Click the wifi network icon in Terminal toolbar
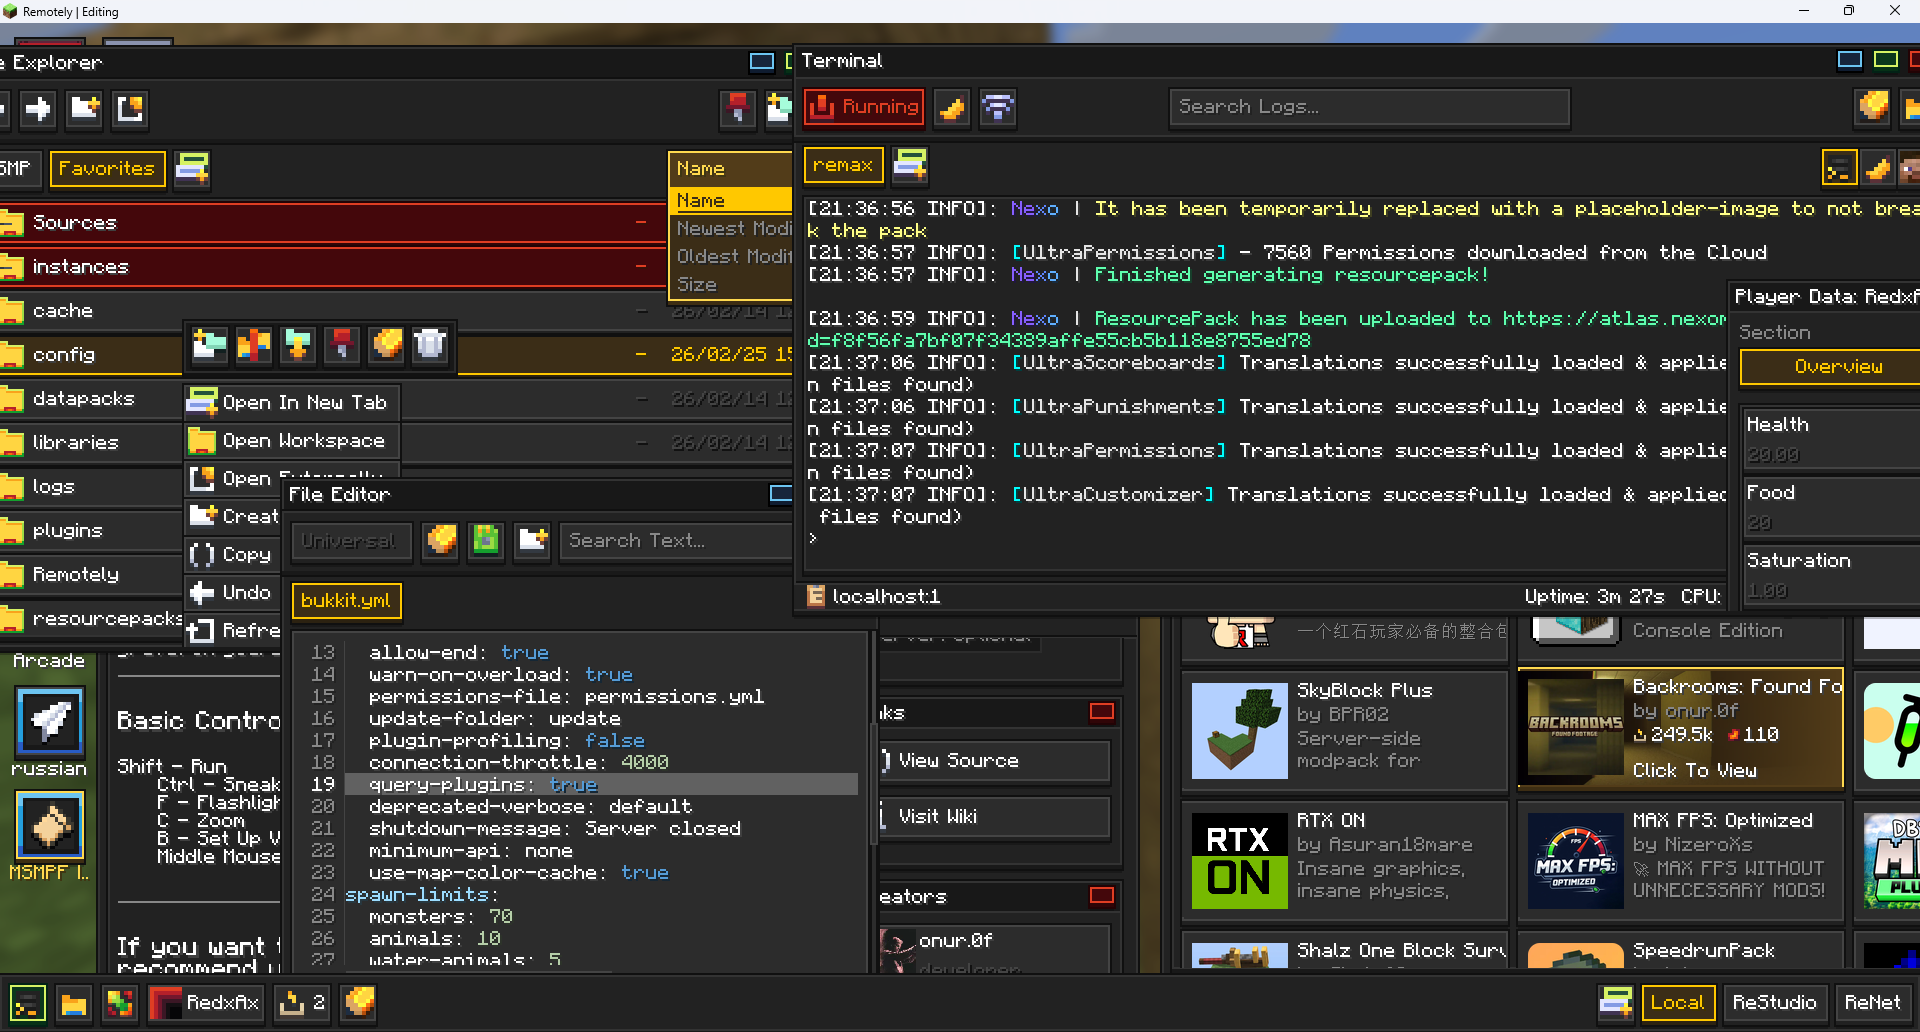This screenshot has width=1920, height=1032. (998, 107)
